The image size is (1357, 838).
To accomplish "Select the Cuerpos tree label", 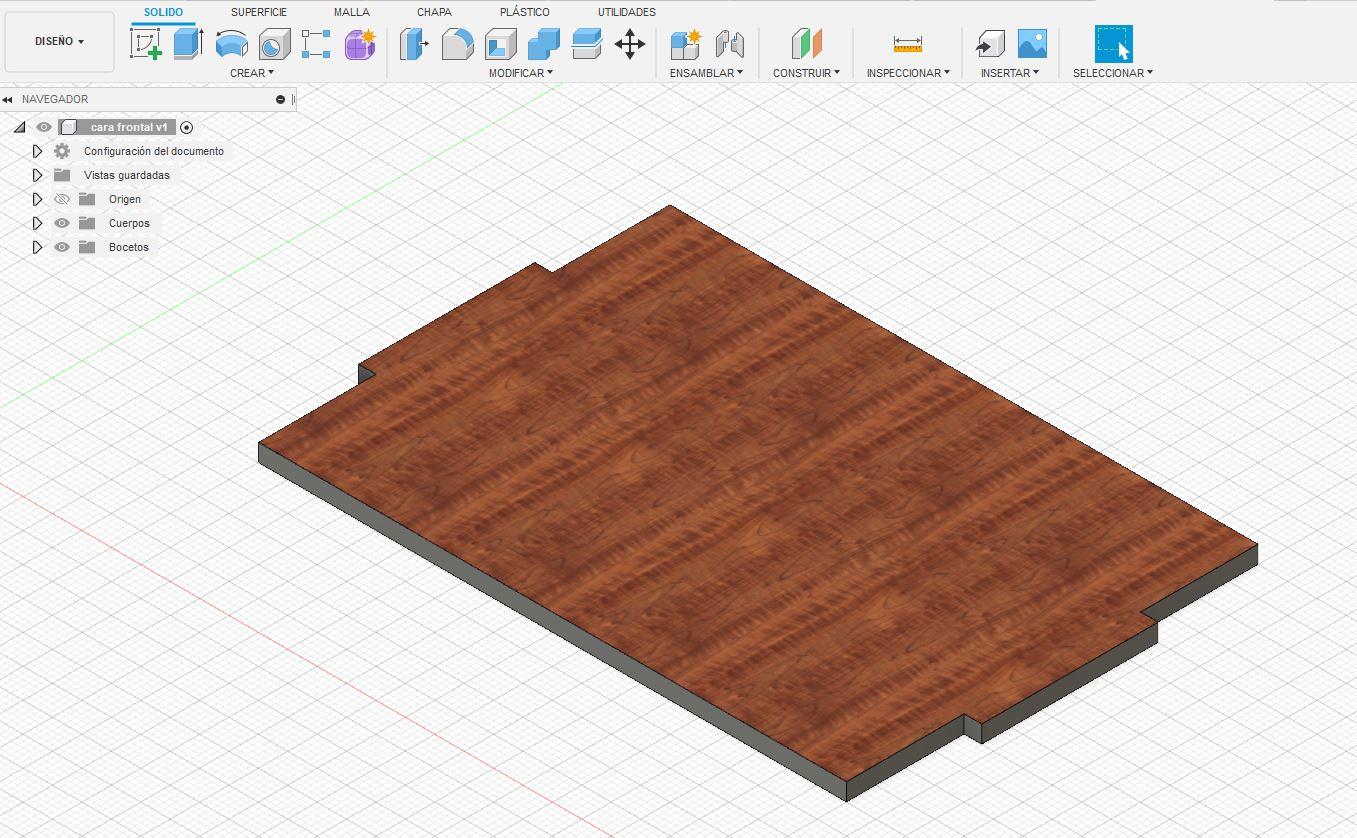I will click(x=129, y=223).
